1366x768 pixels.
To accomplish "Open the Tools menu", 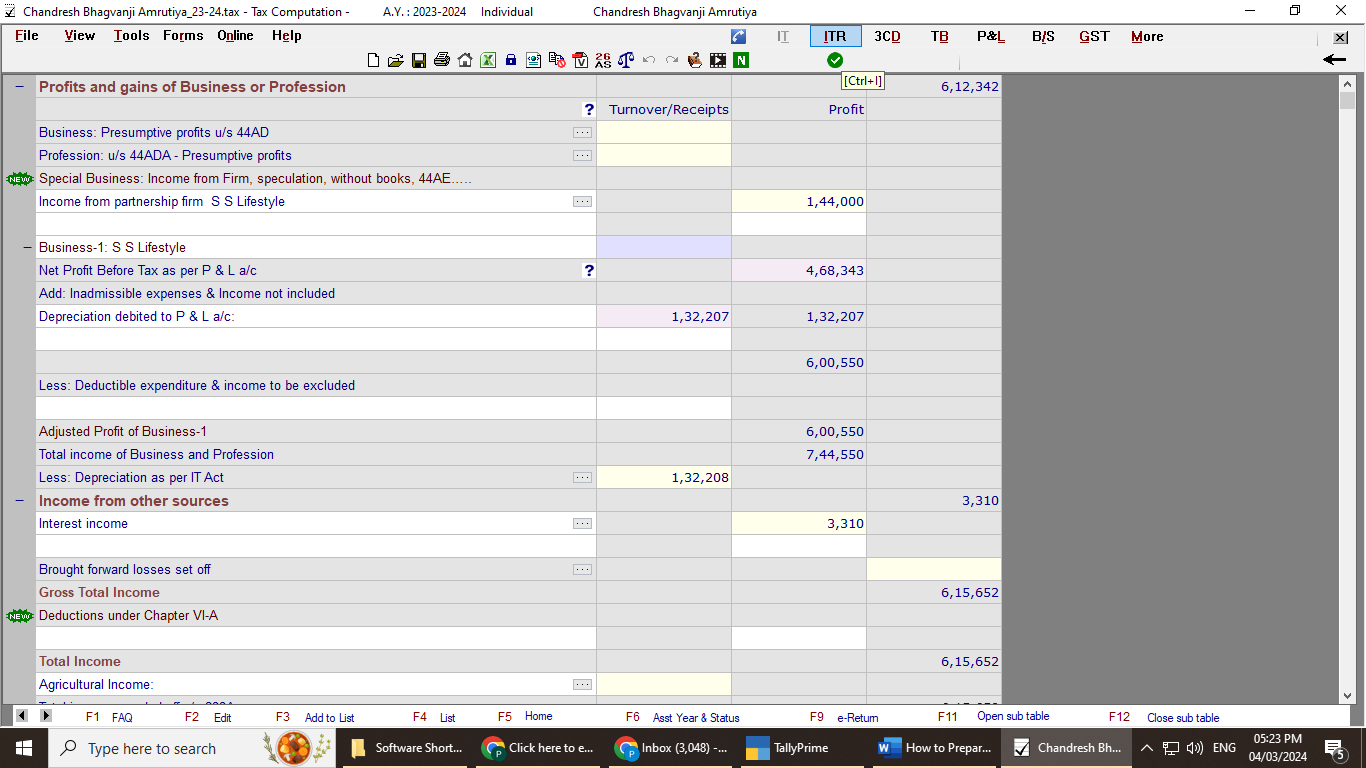I will pyautogui.click(x=131, y=36).
